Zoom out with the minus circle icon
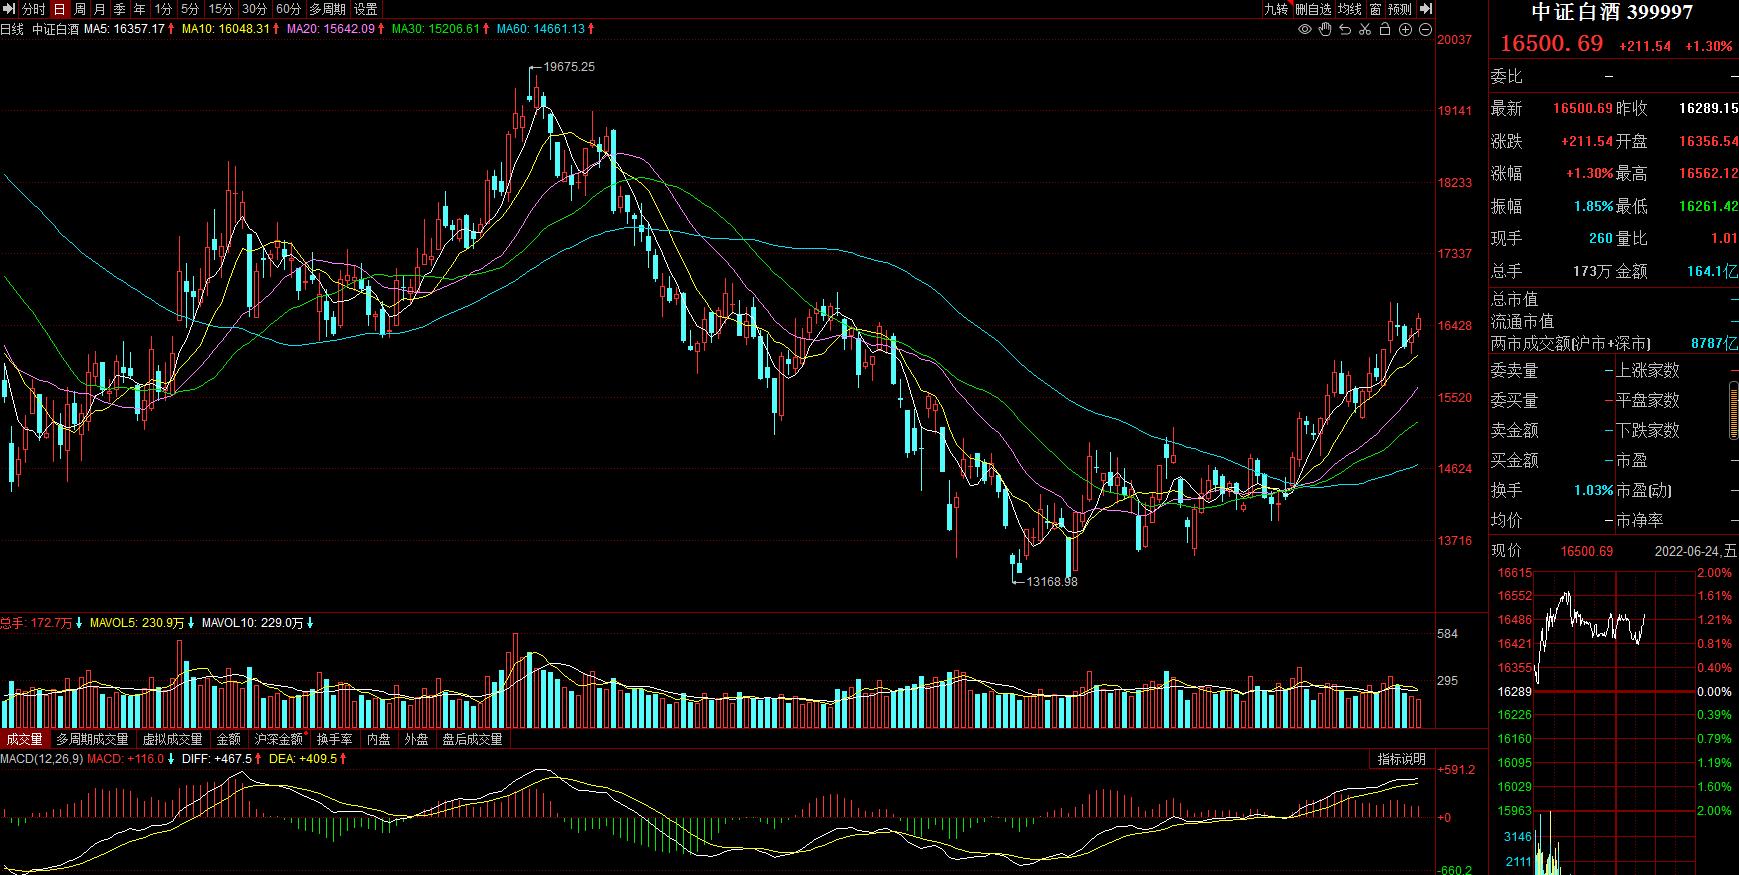This screenshot has width=1739, height=875. pyautogui.click(x=1425, y=30)
